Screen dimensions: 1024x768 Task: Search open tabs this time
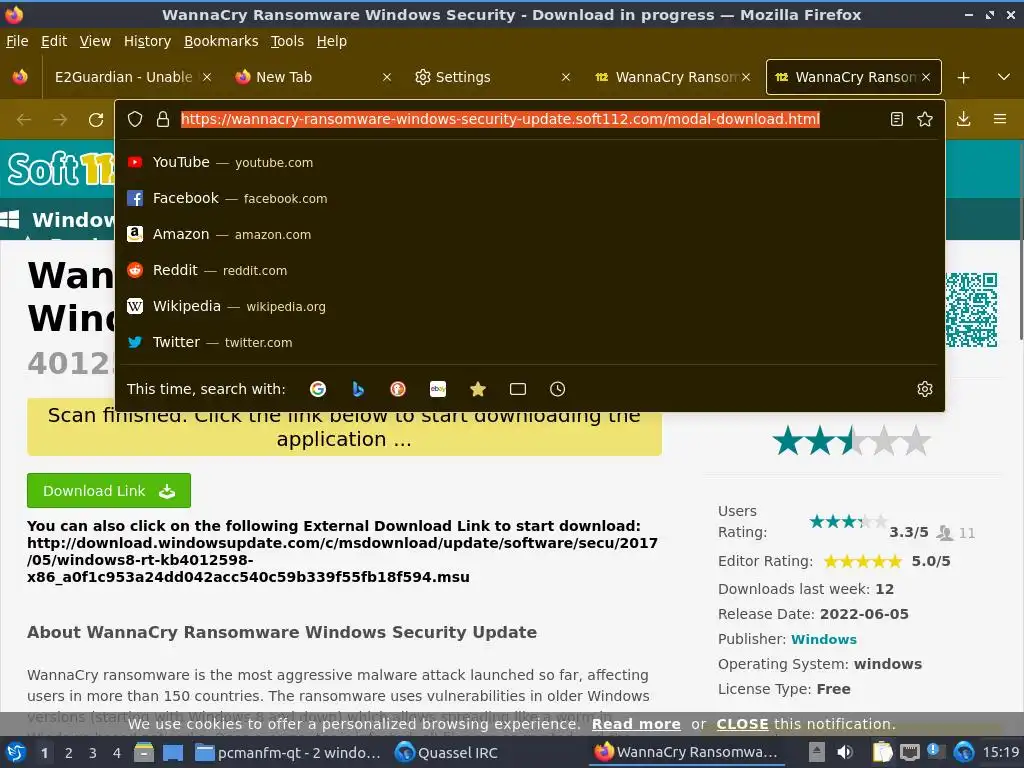pyautogui.click(x=518, y=389)
